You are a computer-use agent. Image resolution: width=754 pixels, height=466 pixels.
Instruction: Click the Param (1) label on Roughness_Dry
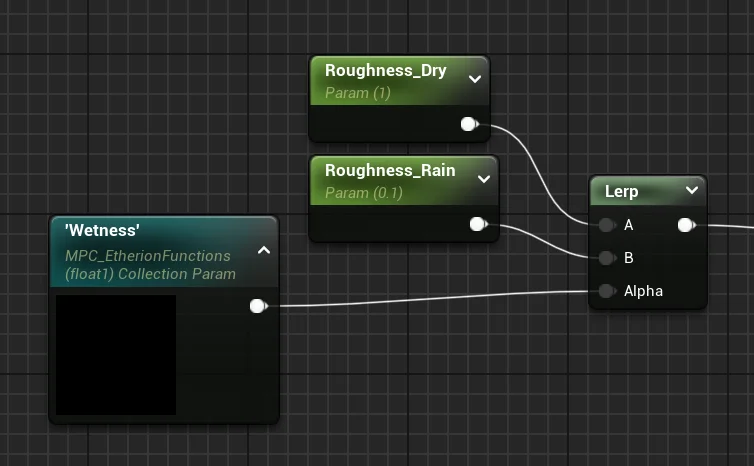click(x=357, y=93)
